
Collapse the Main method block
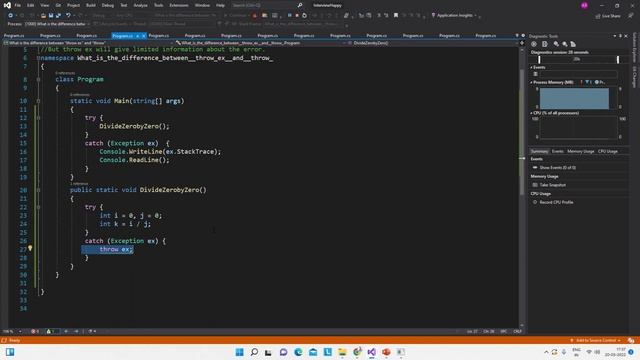point(38,101)
